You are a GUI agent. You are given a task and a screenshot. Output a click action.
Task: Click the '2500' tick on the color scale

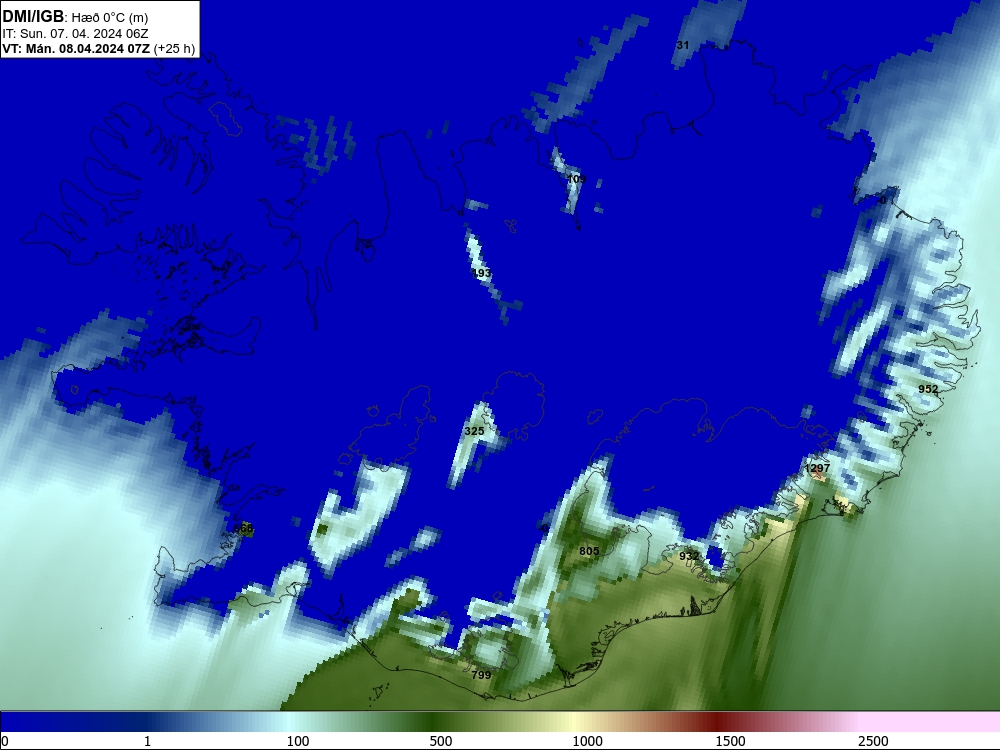tap(873, 741)
